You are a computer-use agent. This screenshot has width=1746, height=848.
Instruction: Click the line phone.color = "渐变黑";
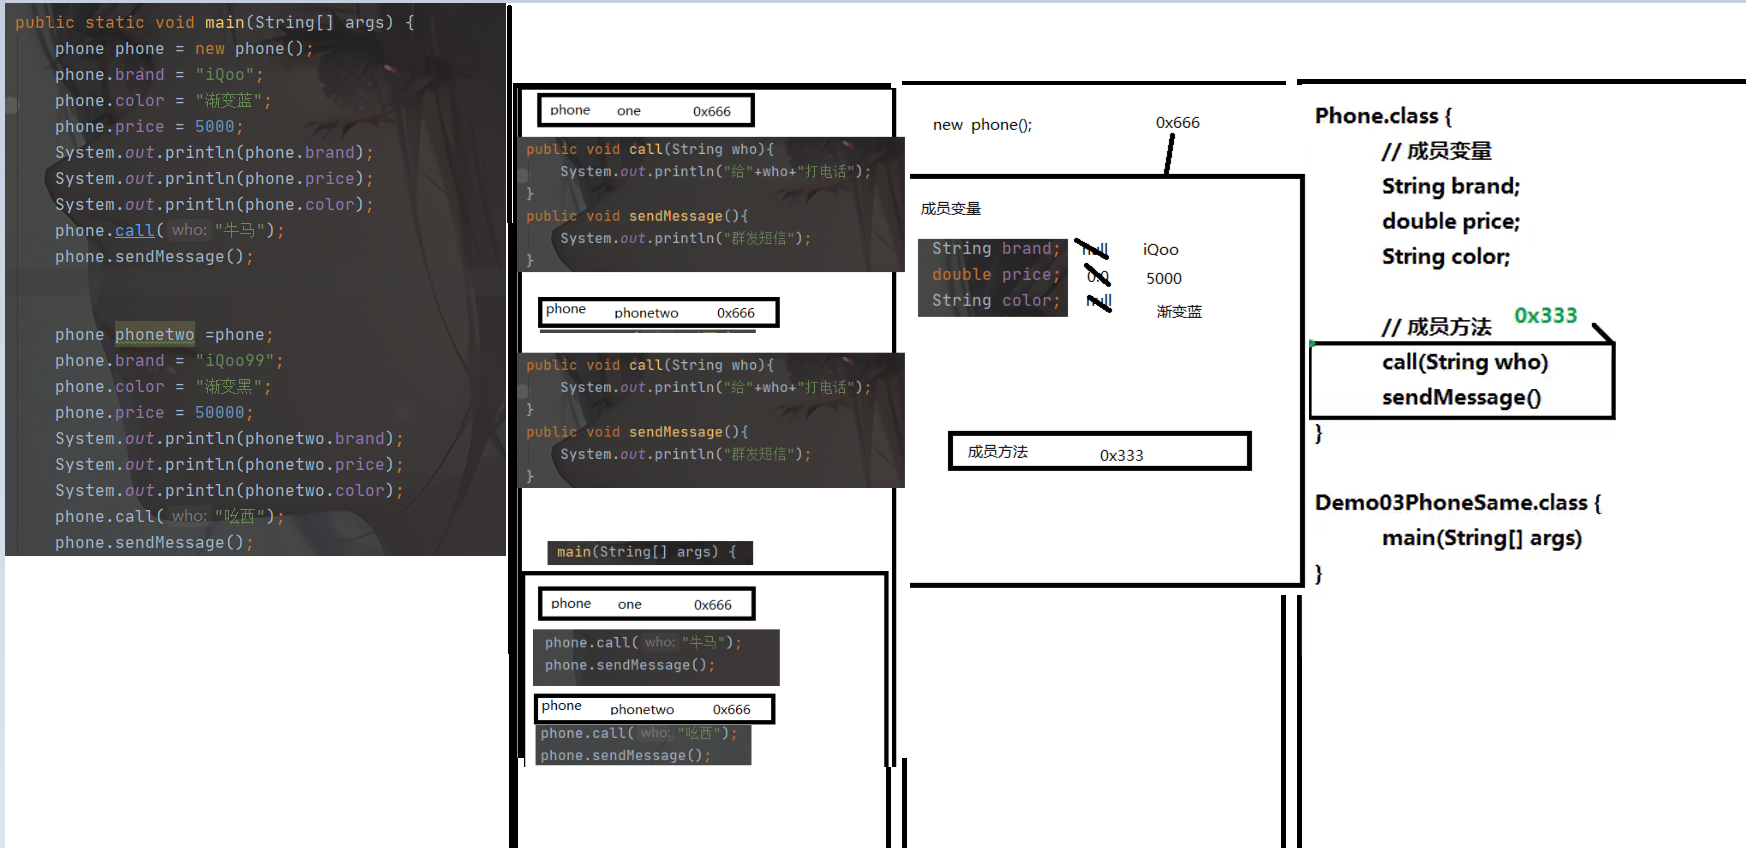(163, 386)
